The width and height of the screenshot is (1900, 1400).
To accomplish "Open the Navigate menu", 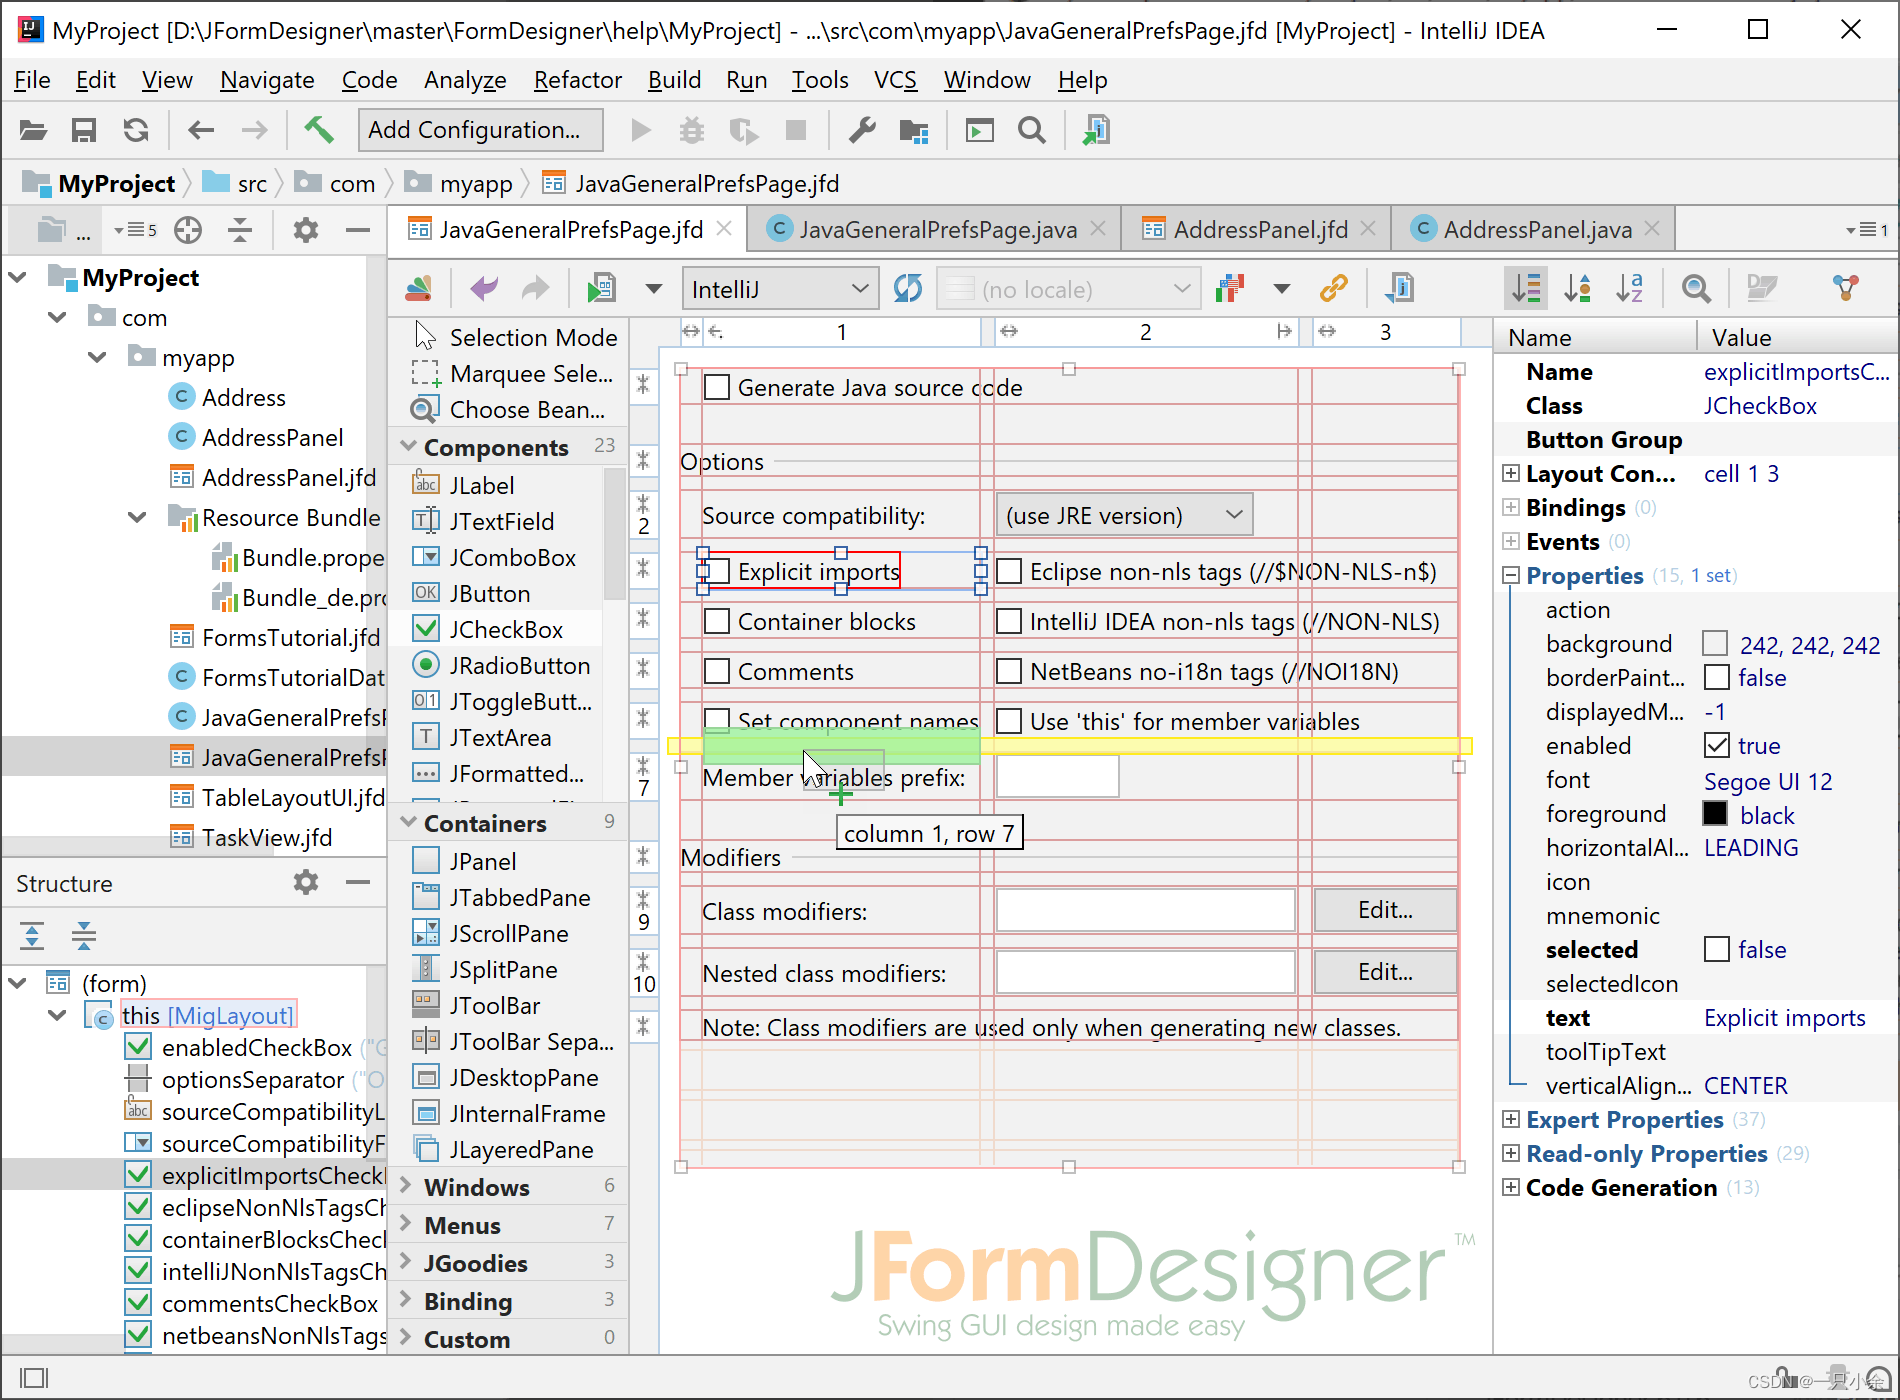I will (267, 80).
